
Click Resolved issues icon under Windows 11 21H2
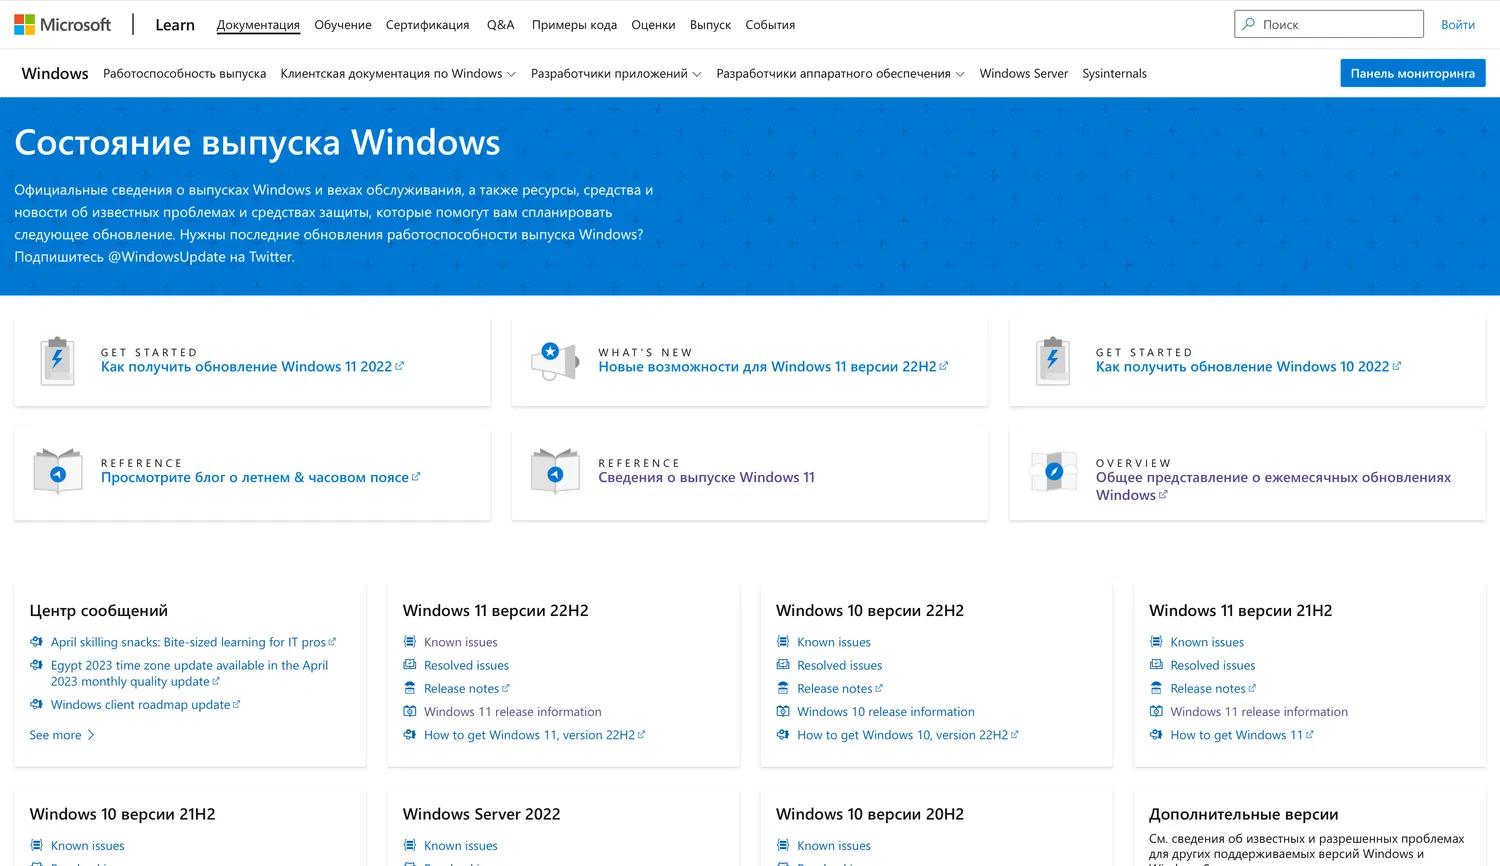[1156, 665]
